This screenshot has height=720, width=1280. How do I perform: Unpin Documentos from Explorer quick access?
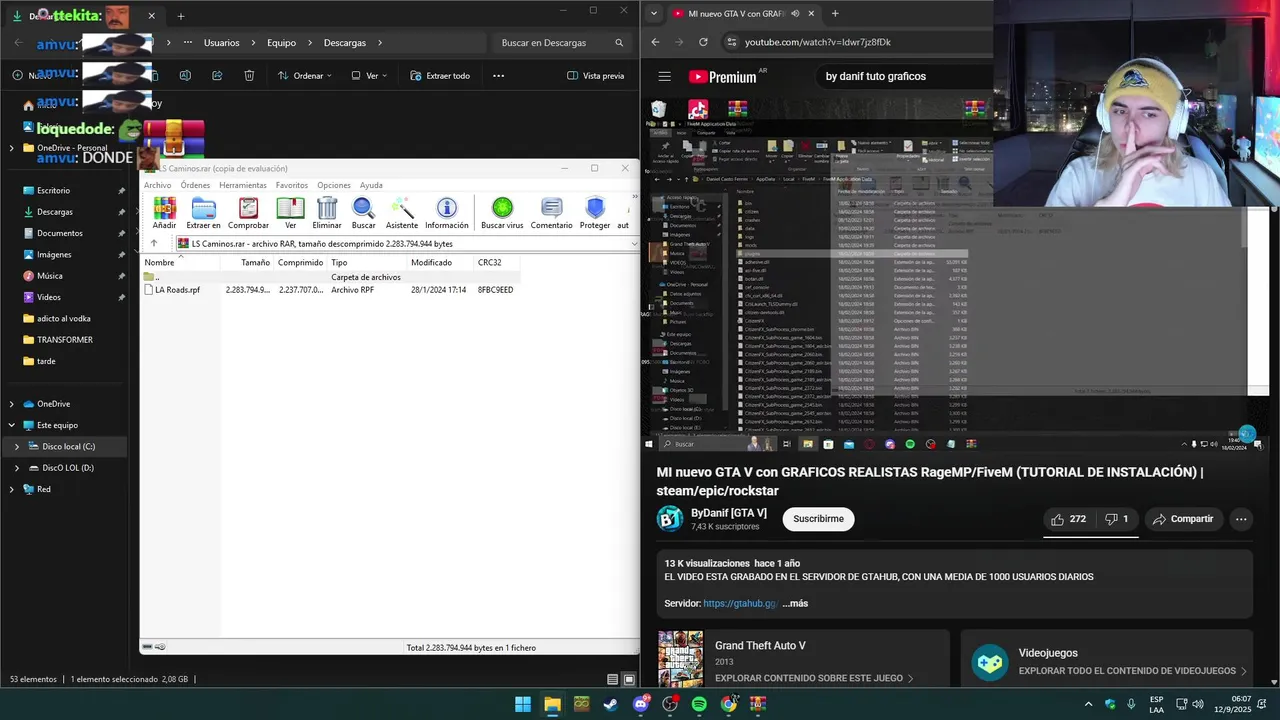point(121,233)
